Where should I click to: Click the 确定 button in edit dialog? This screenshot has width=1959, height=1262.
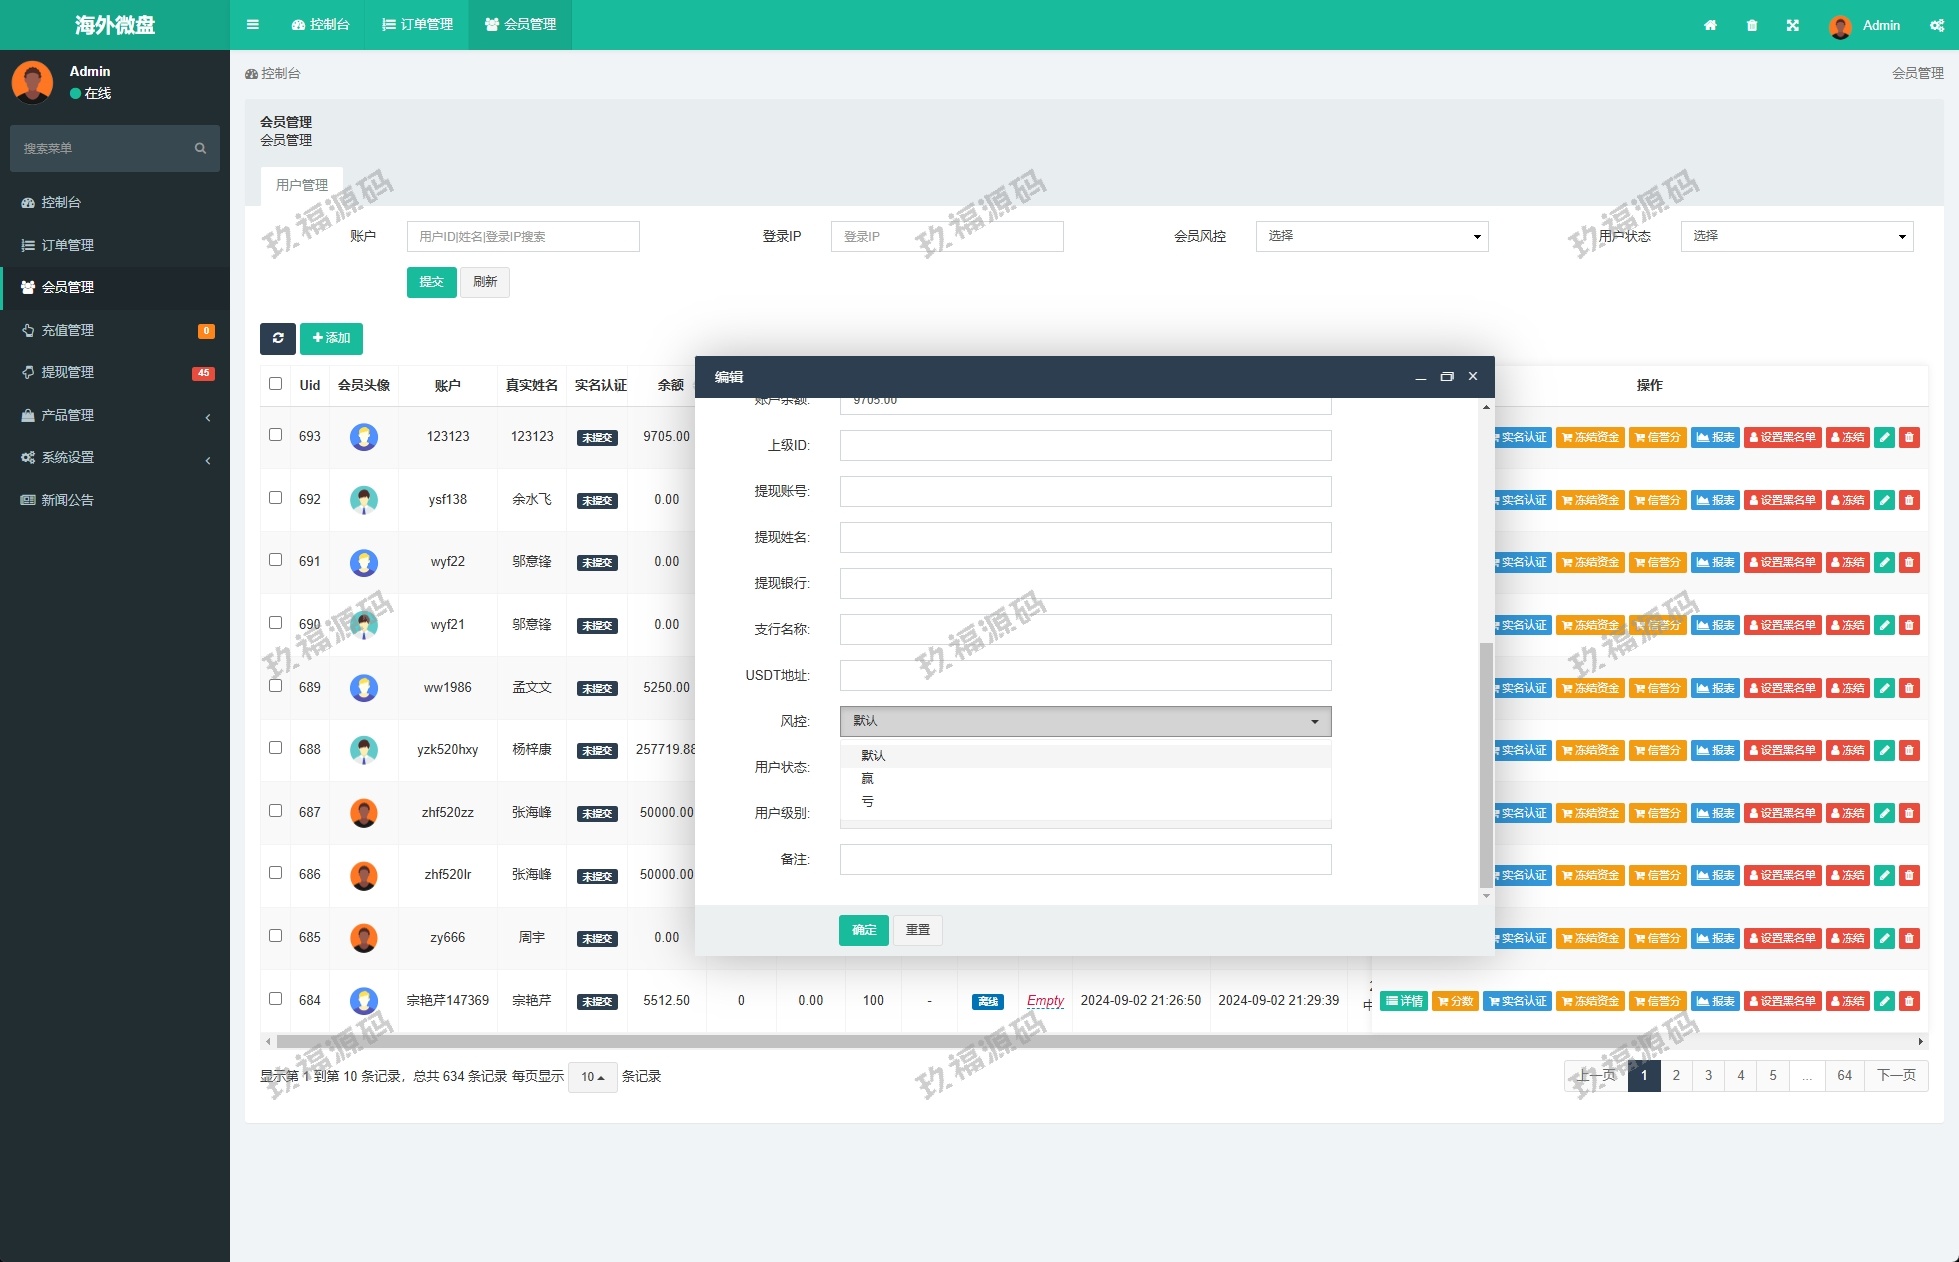863,930
